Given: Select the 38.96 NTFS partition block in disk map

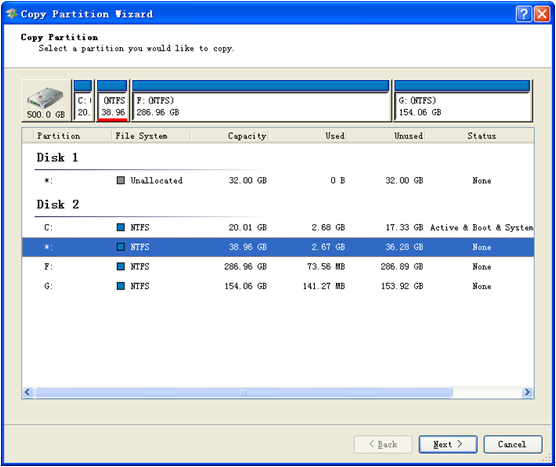Looking at the screenshot, I should point(112,101).
